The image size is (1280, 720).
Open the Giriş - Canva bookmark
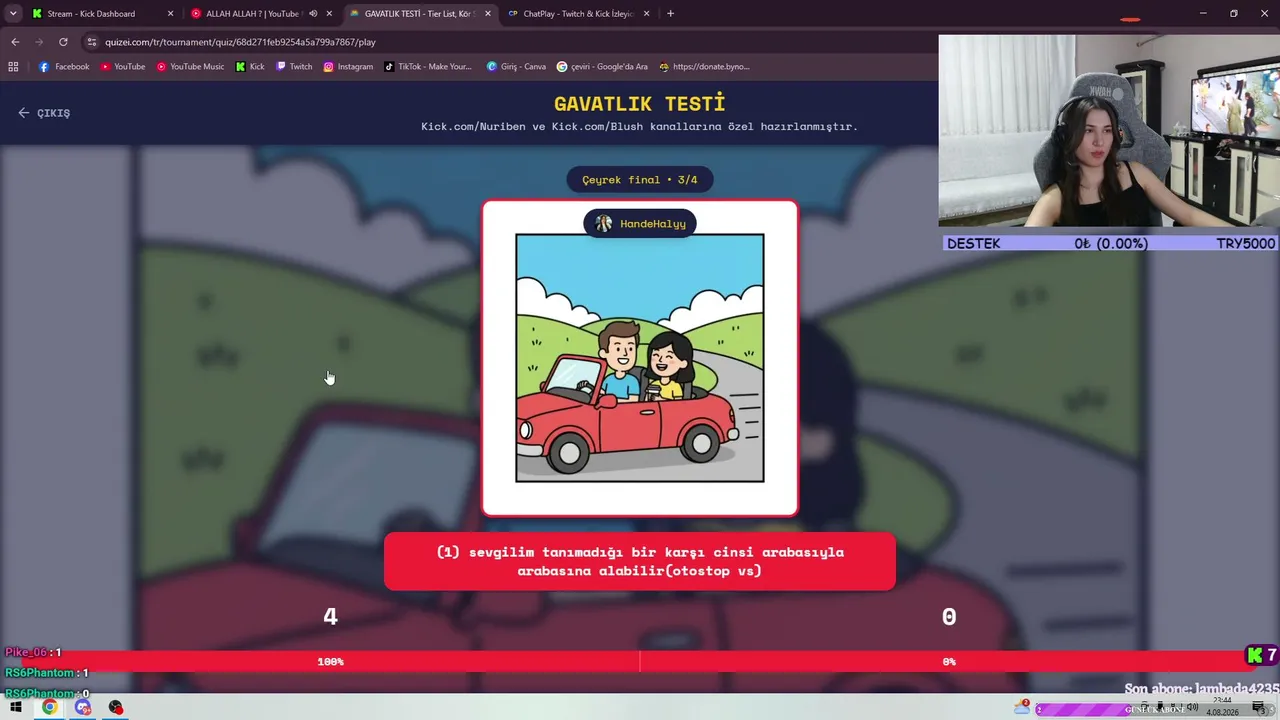click(516, 67)
